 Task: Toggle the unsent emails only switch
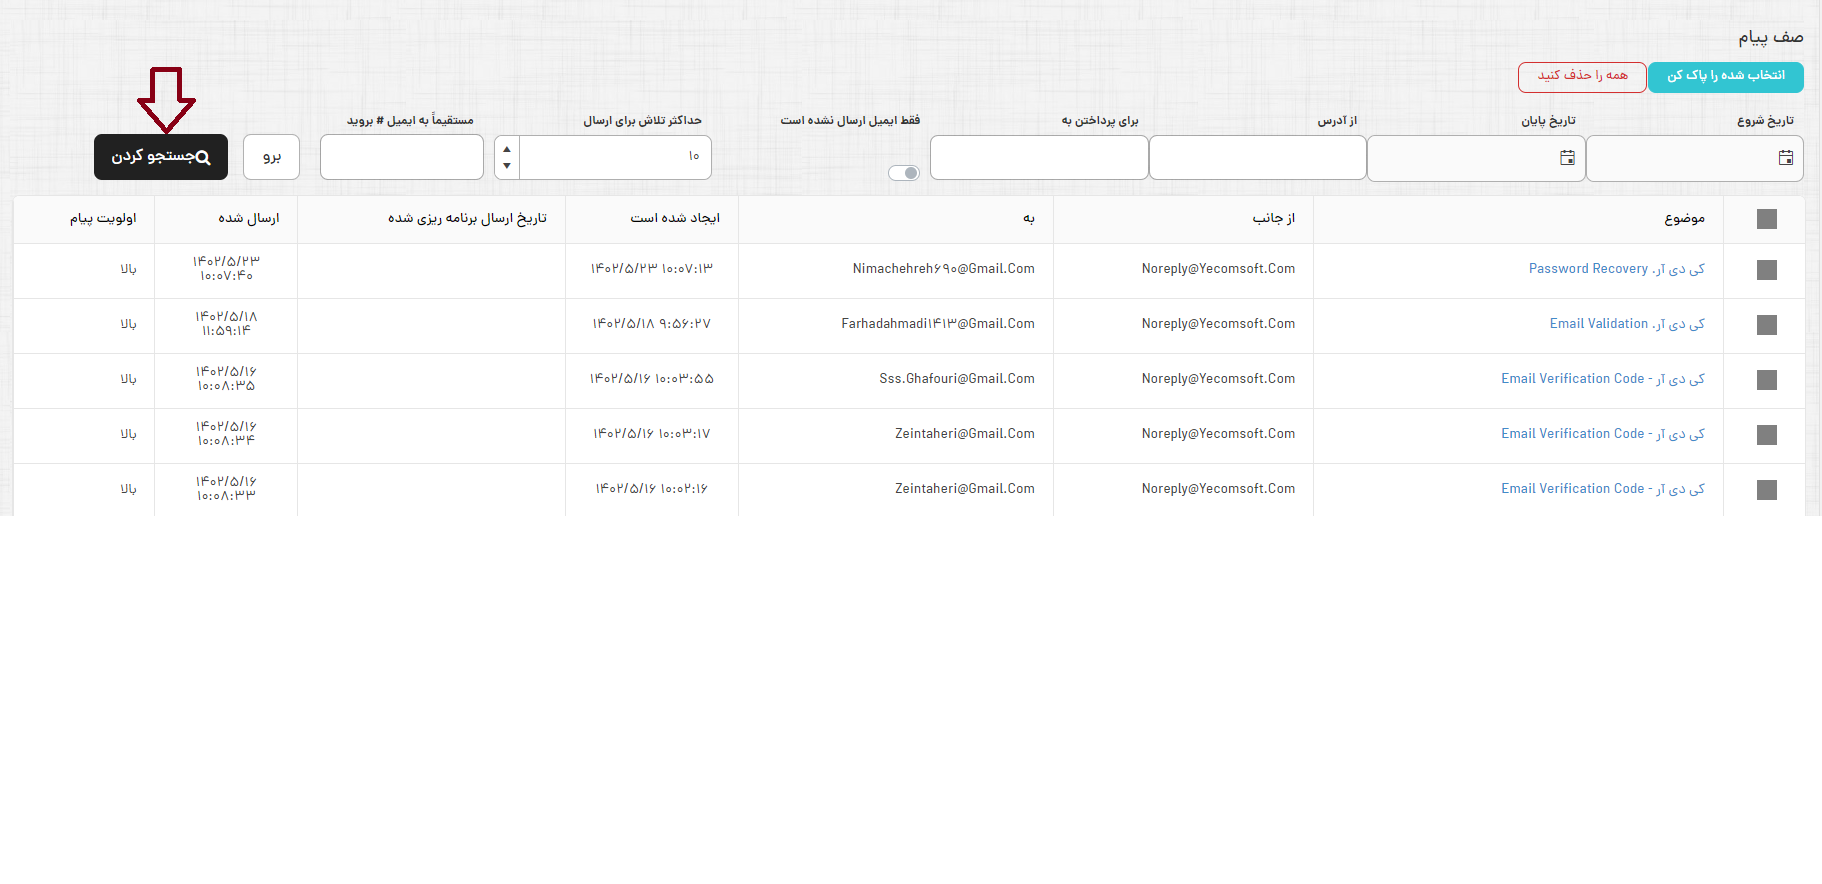pyautogui.click(x=904, y=173)
